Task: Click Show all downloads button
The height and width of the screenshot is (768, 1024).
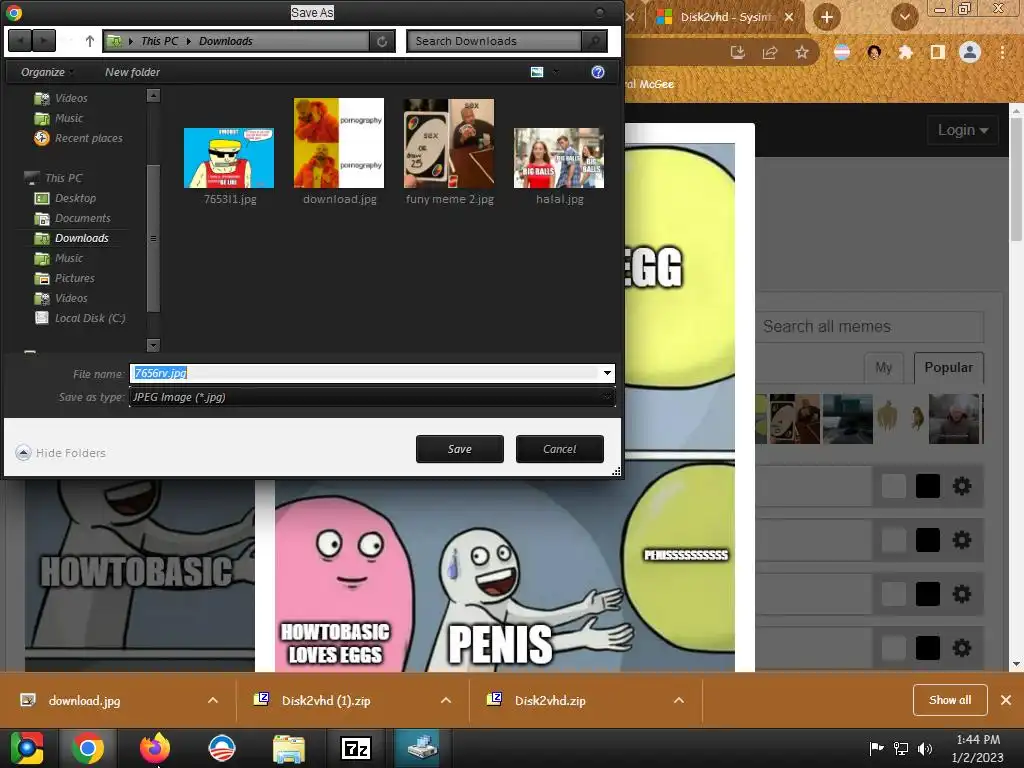Action: (x=950, y=700)
